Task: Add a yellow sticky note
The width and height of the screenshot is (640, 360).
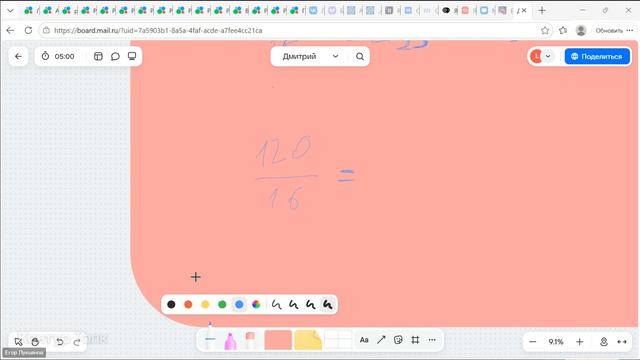Action: point(308,340)
